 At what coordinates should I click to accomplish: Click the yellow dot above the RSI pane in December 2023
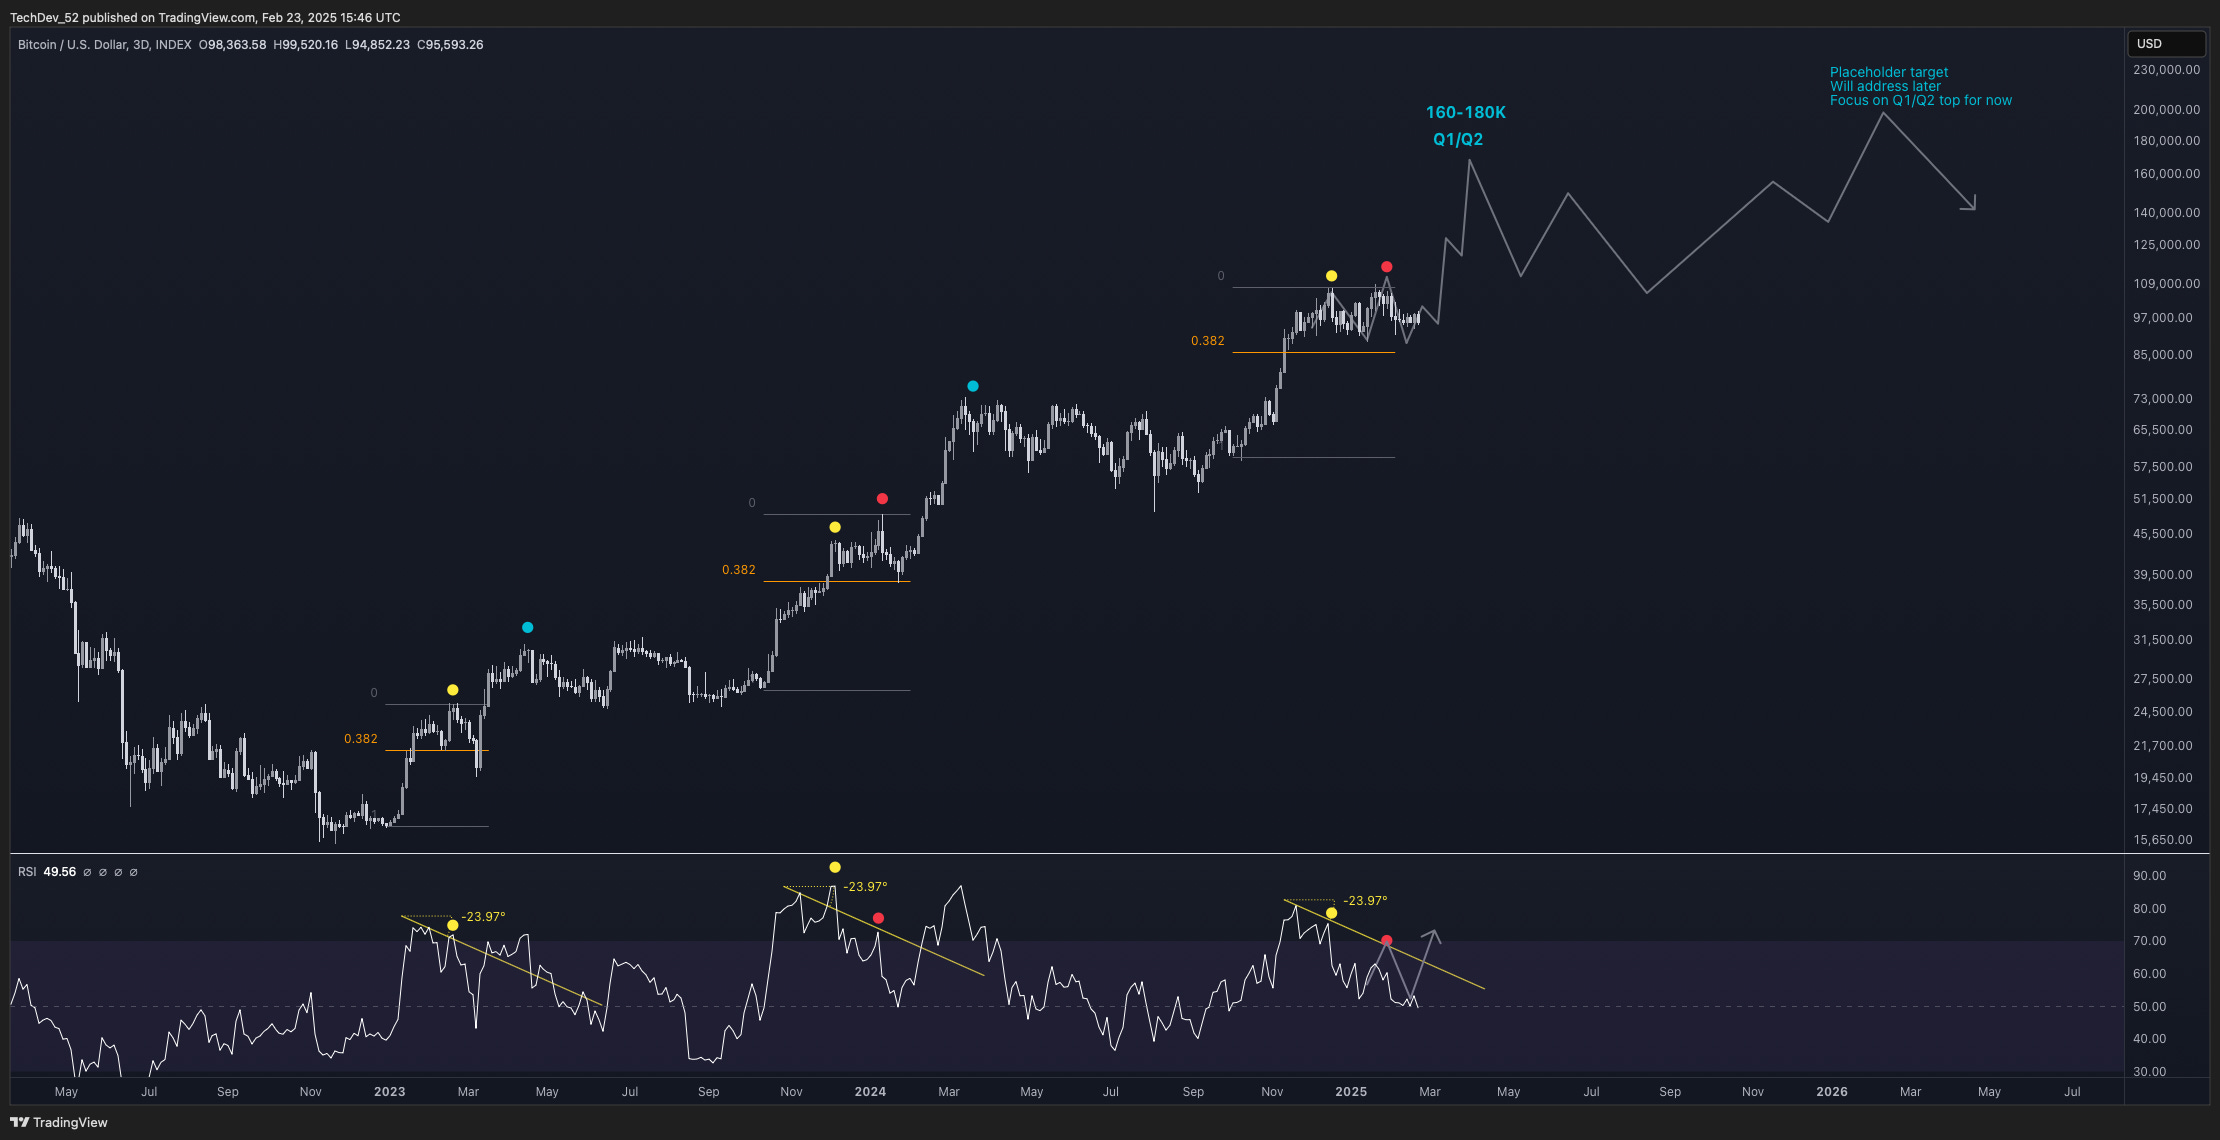(x=835, y=867)
